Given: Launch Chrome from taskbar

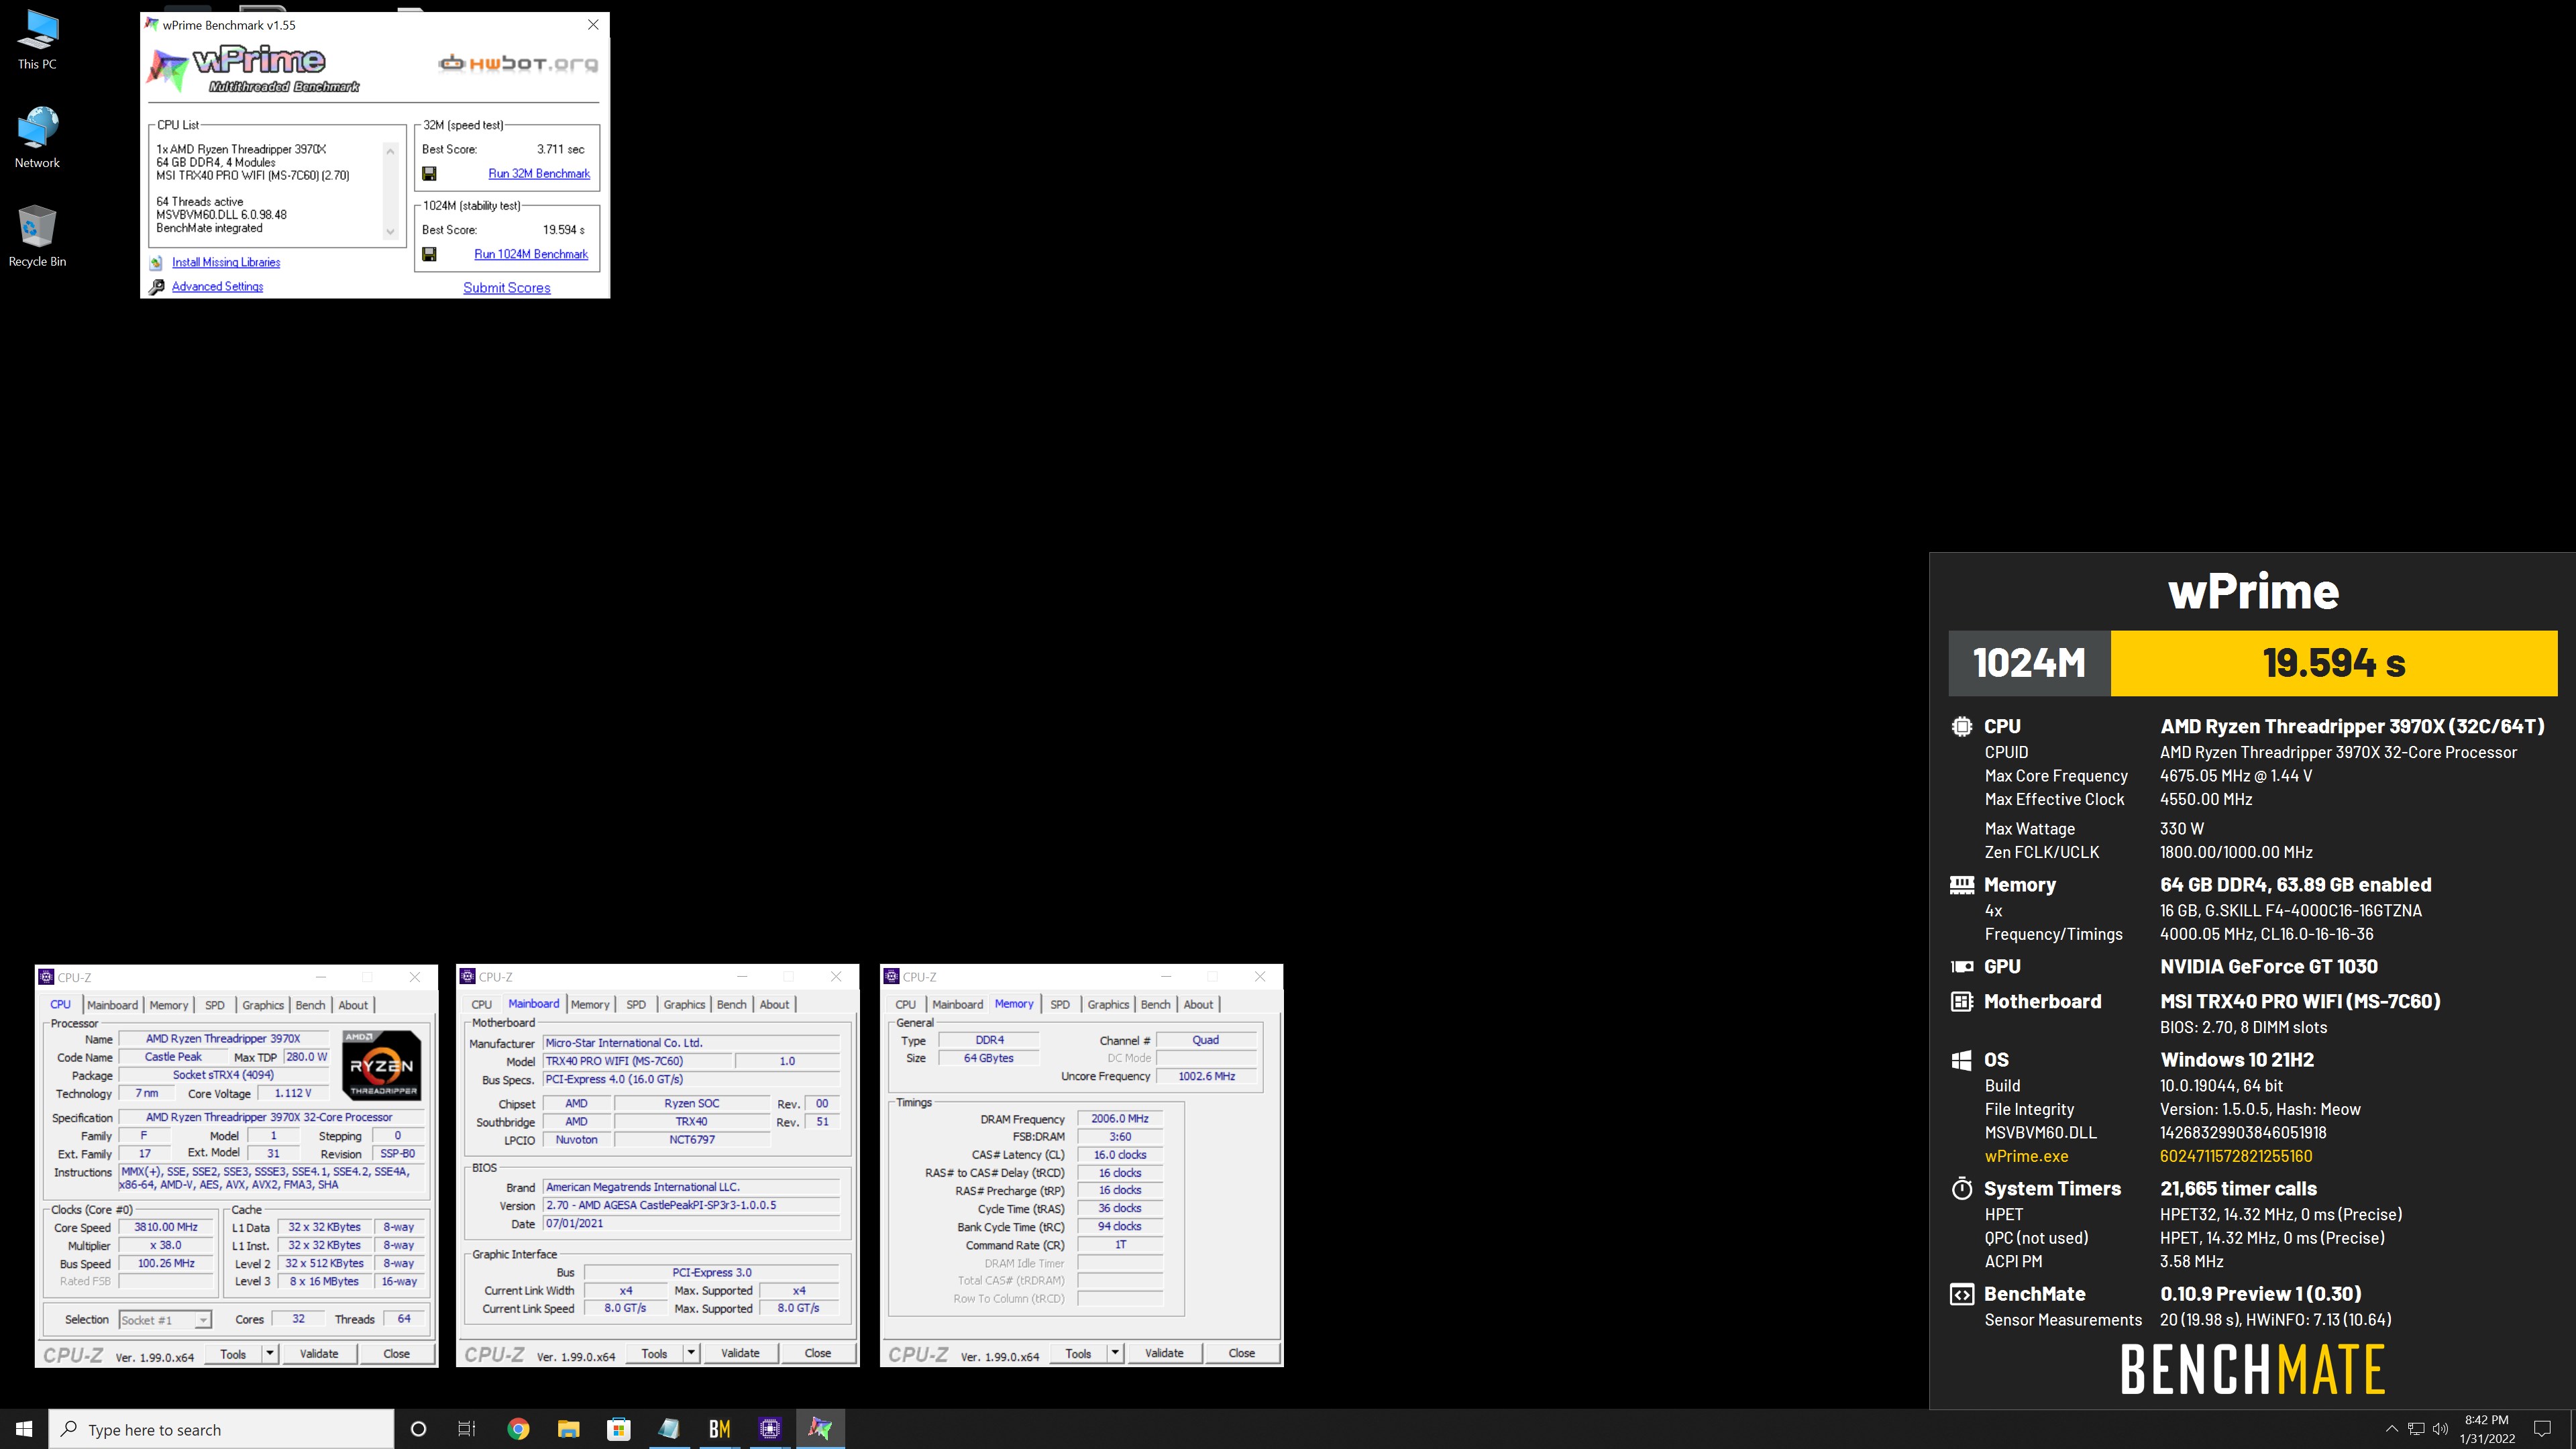Looking at the screenshot, I should pyautogui.click(x=518, y=1429).
